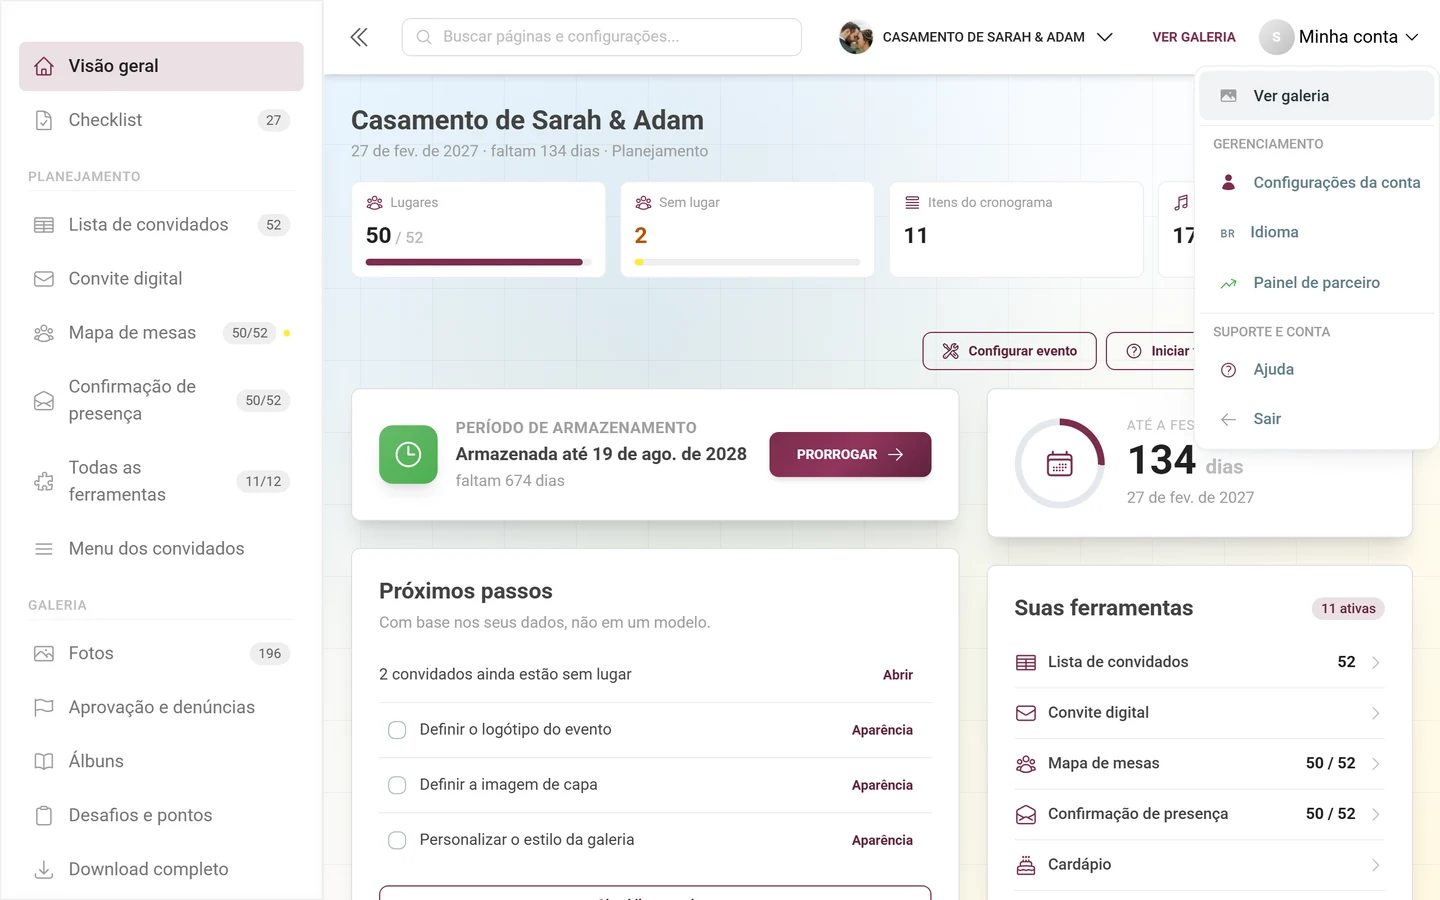Click the Fotos image icon in sidebar

[x=44, y=653]
